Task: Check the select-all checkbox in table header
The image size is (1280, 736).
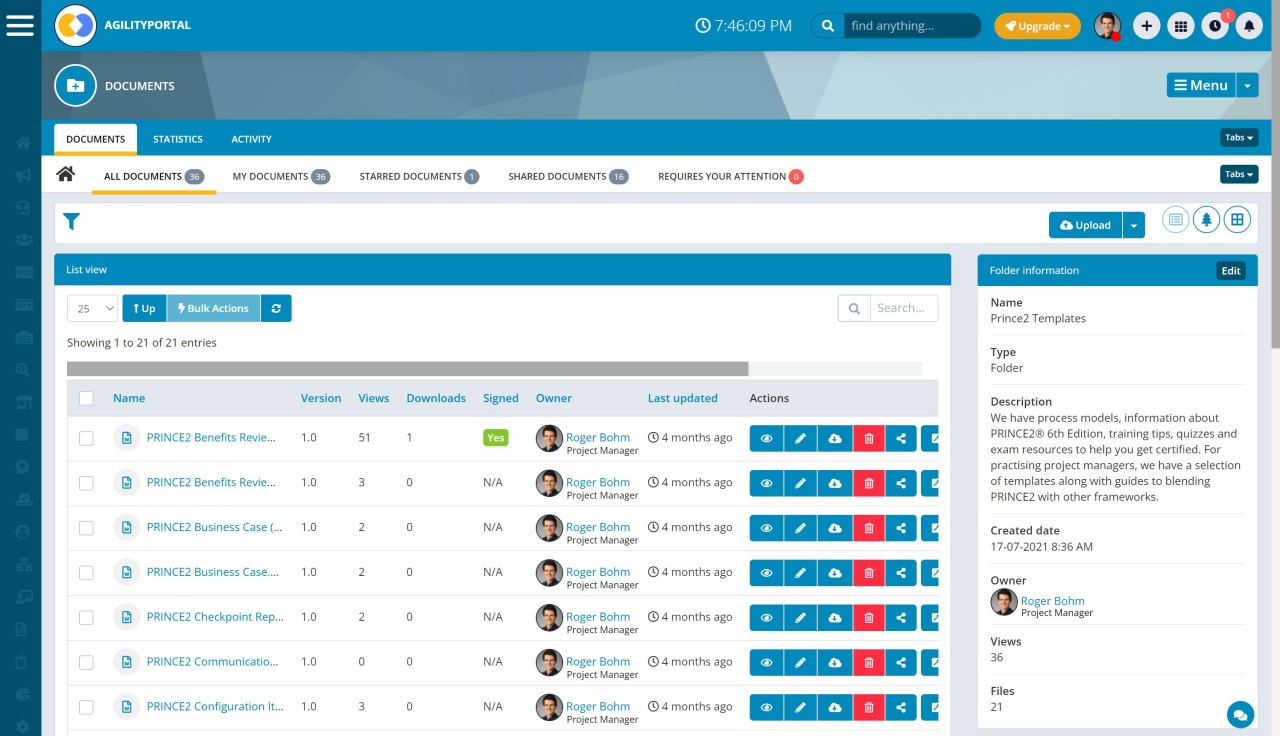Action: pos(86,397)
